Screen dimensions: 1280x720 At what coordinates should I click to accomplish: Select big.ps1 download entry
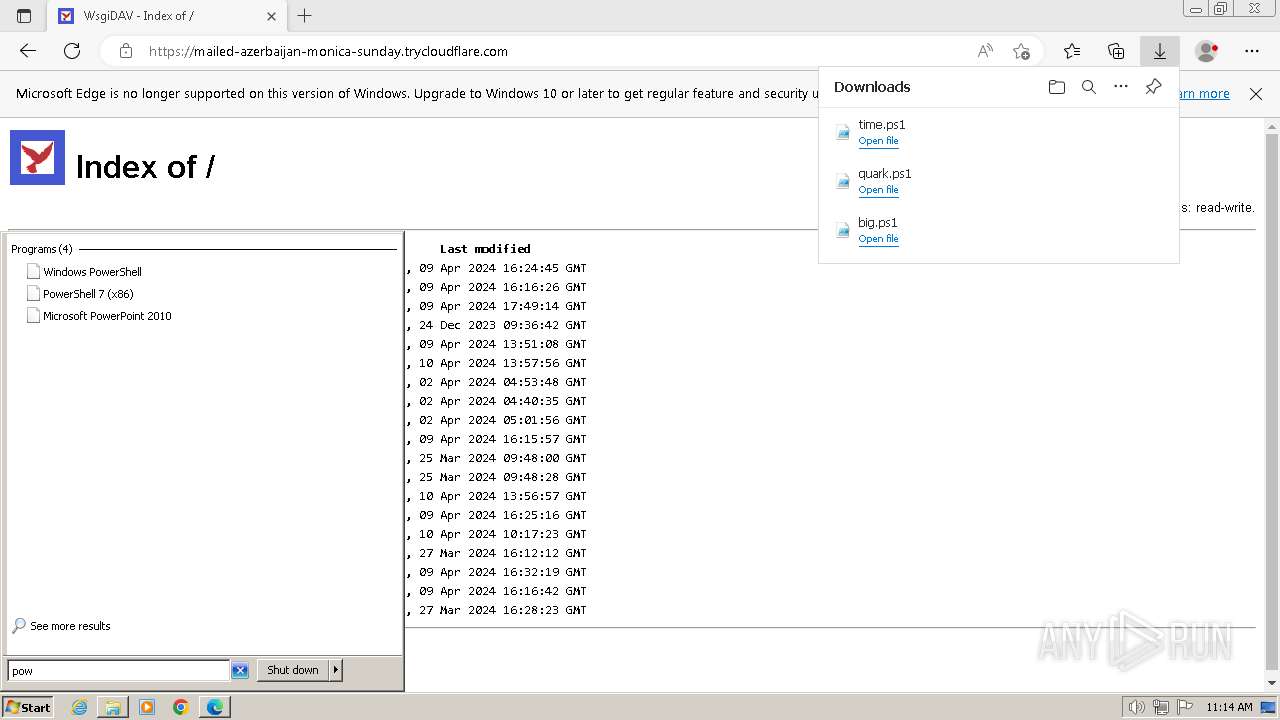tap(998, 230)
